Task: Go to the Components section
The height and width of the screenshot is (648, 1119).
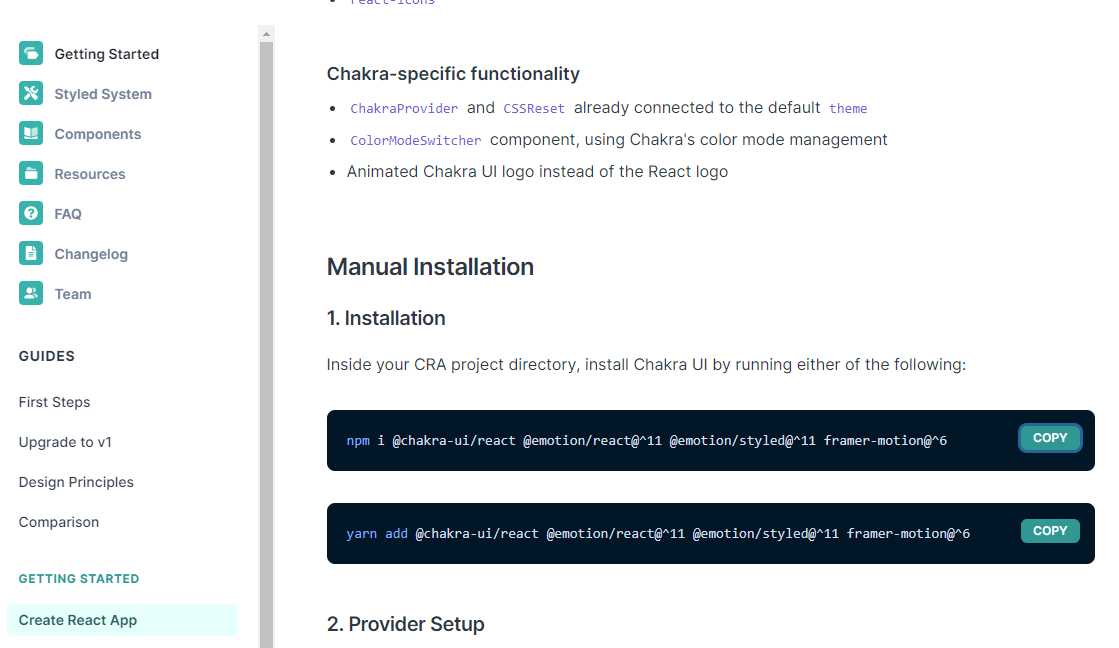Action: click(98, 134)
